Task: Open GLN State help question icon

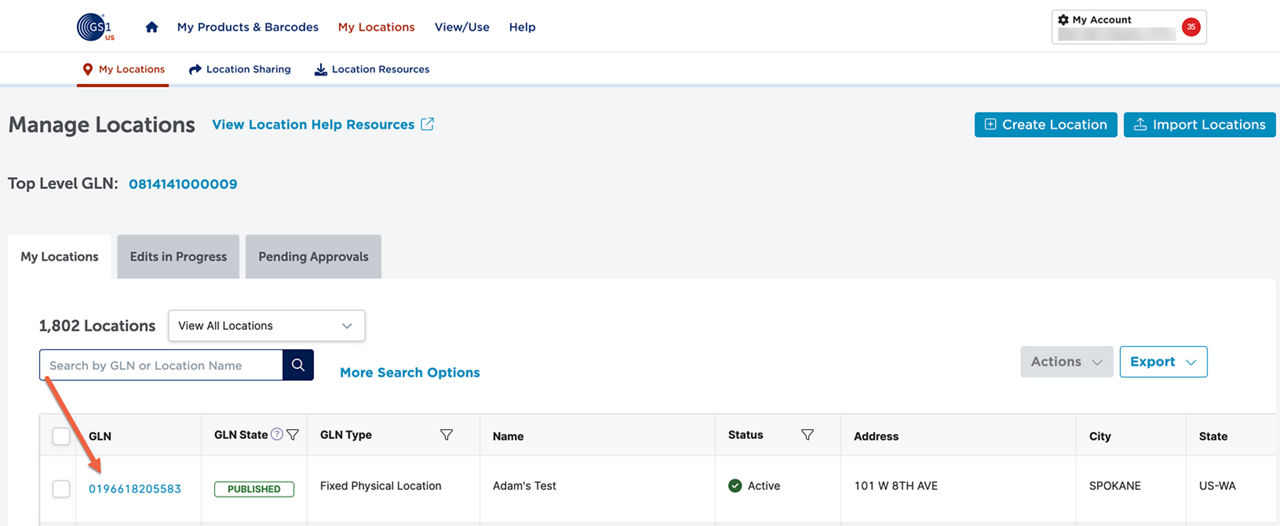Action: coord(277,435)
